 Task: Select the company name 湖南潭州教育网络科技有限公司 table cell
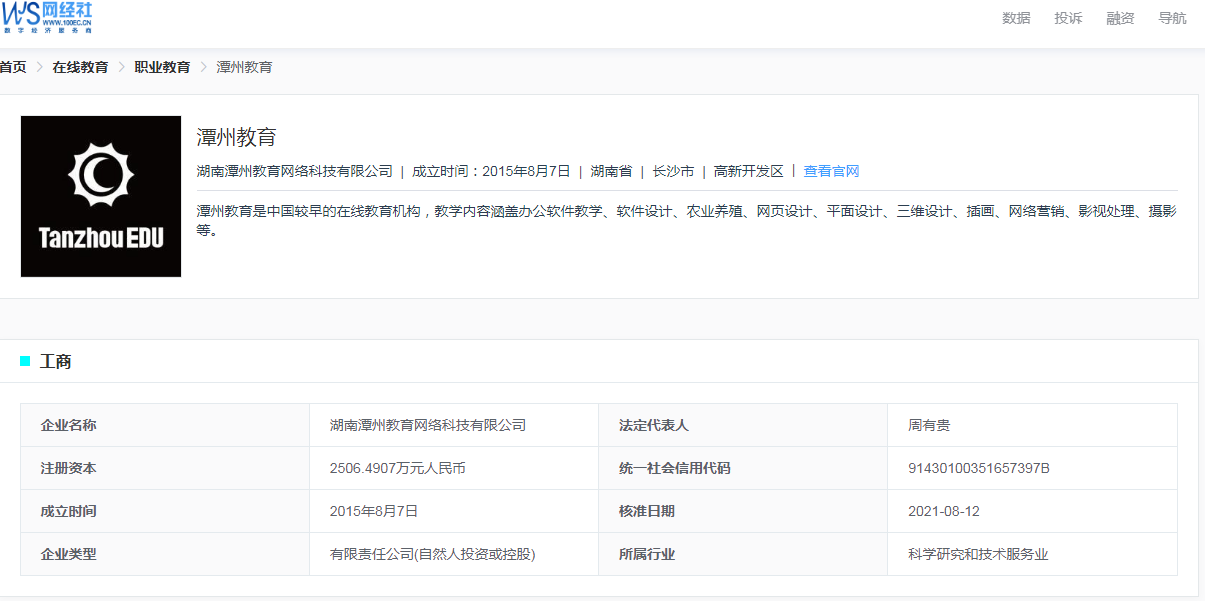click(427, 425)
